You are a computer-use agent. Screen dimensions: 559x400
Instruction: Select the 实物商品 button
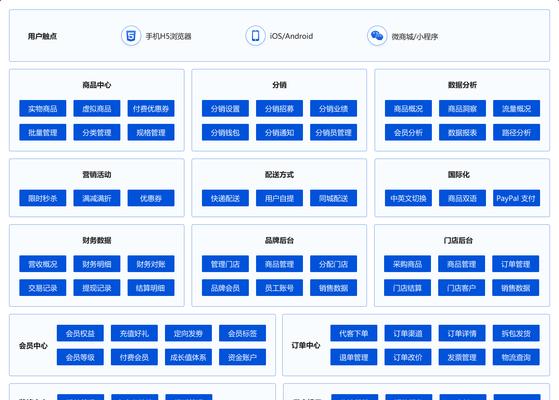(x=43, y=108)
